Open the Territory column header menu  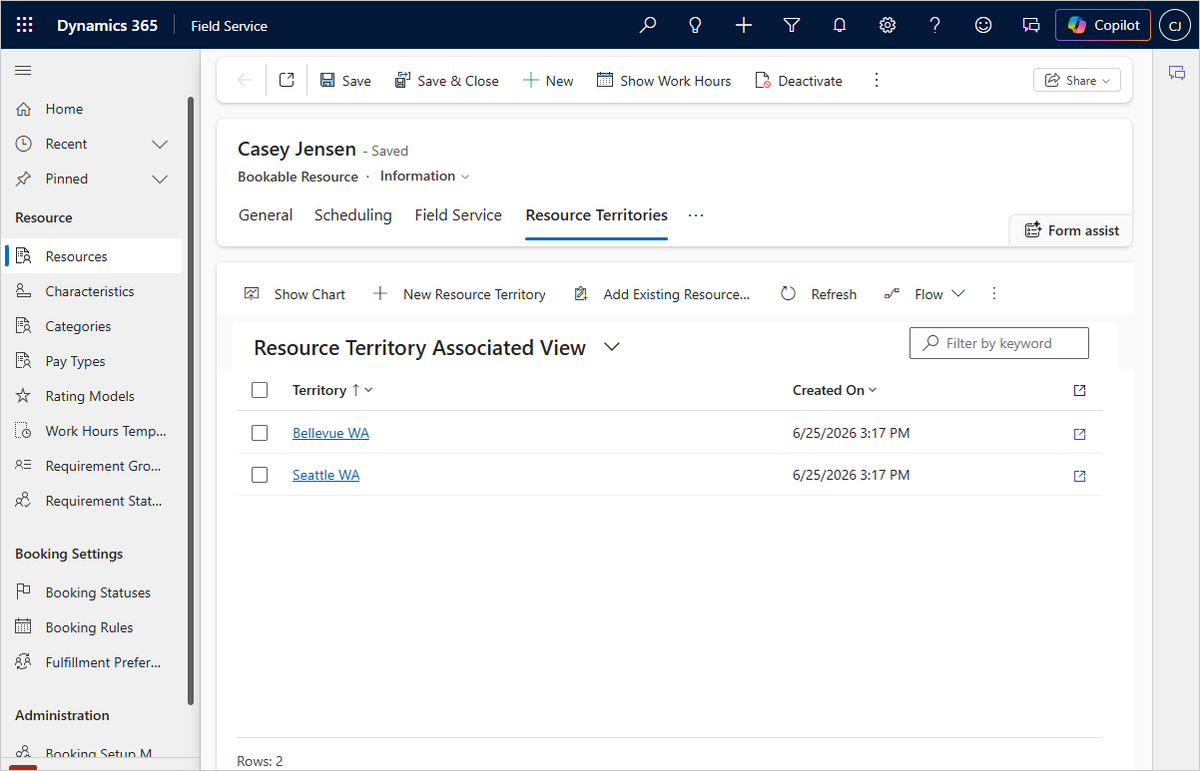(x=332, y=390)
